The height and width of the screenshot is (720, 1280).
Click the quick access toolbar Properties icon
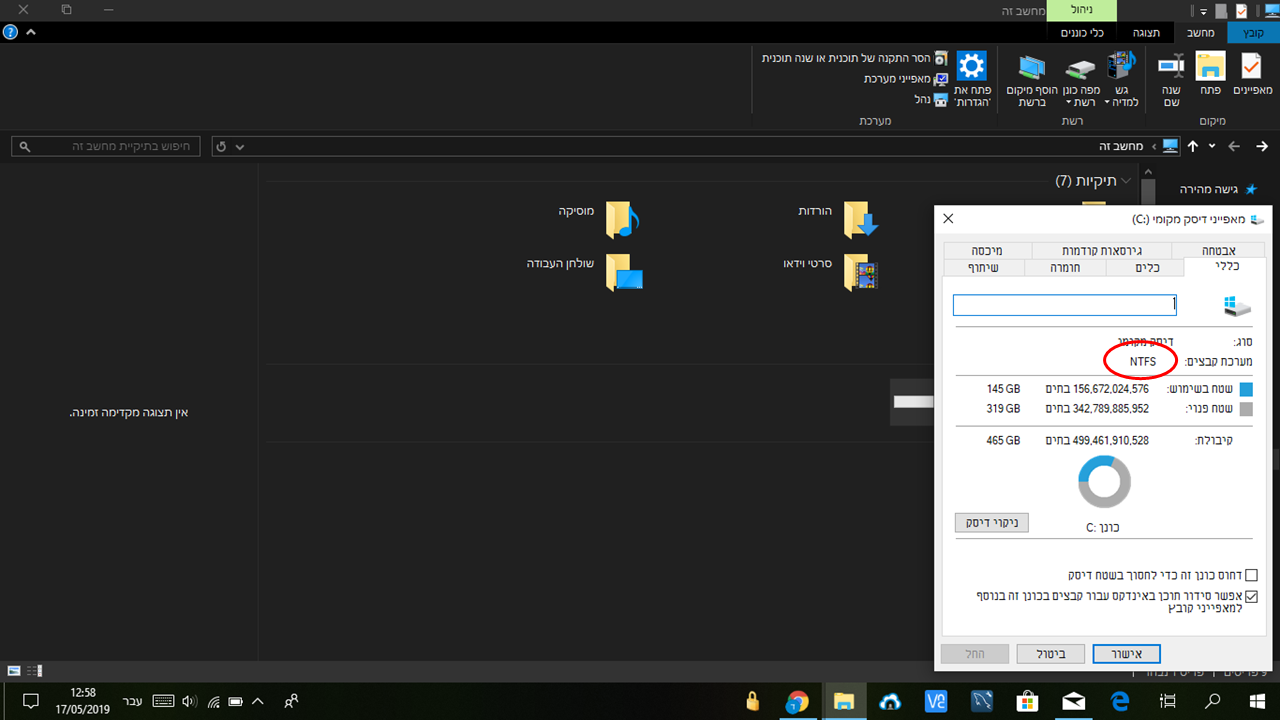[x=1241, y=11]
